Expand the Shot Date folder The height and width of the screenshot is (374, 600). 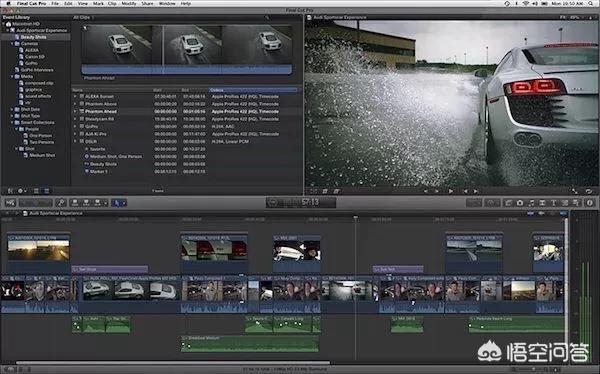point(12,109)
